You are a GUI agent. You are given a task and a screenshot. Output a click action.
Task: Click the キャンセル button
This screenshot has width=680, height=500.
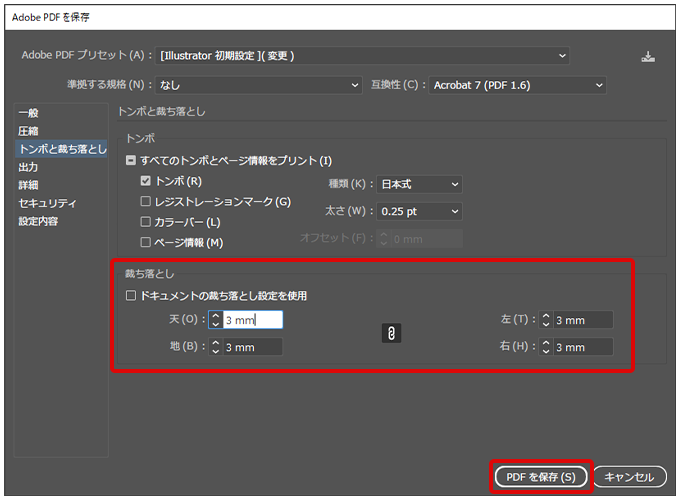click(x=629, y=477)
